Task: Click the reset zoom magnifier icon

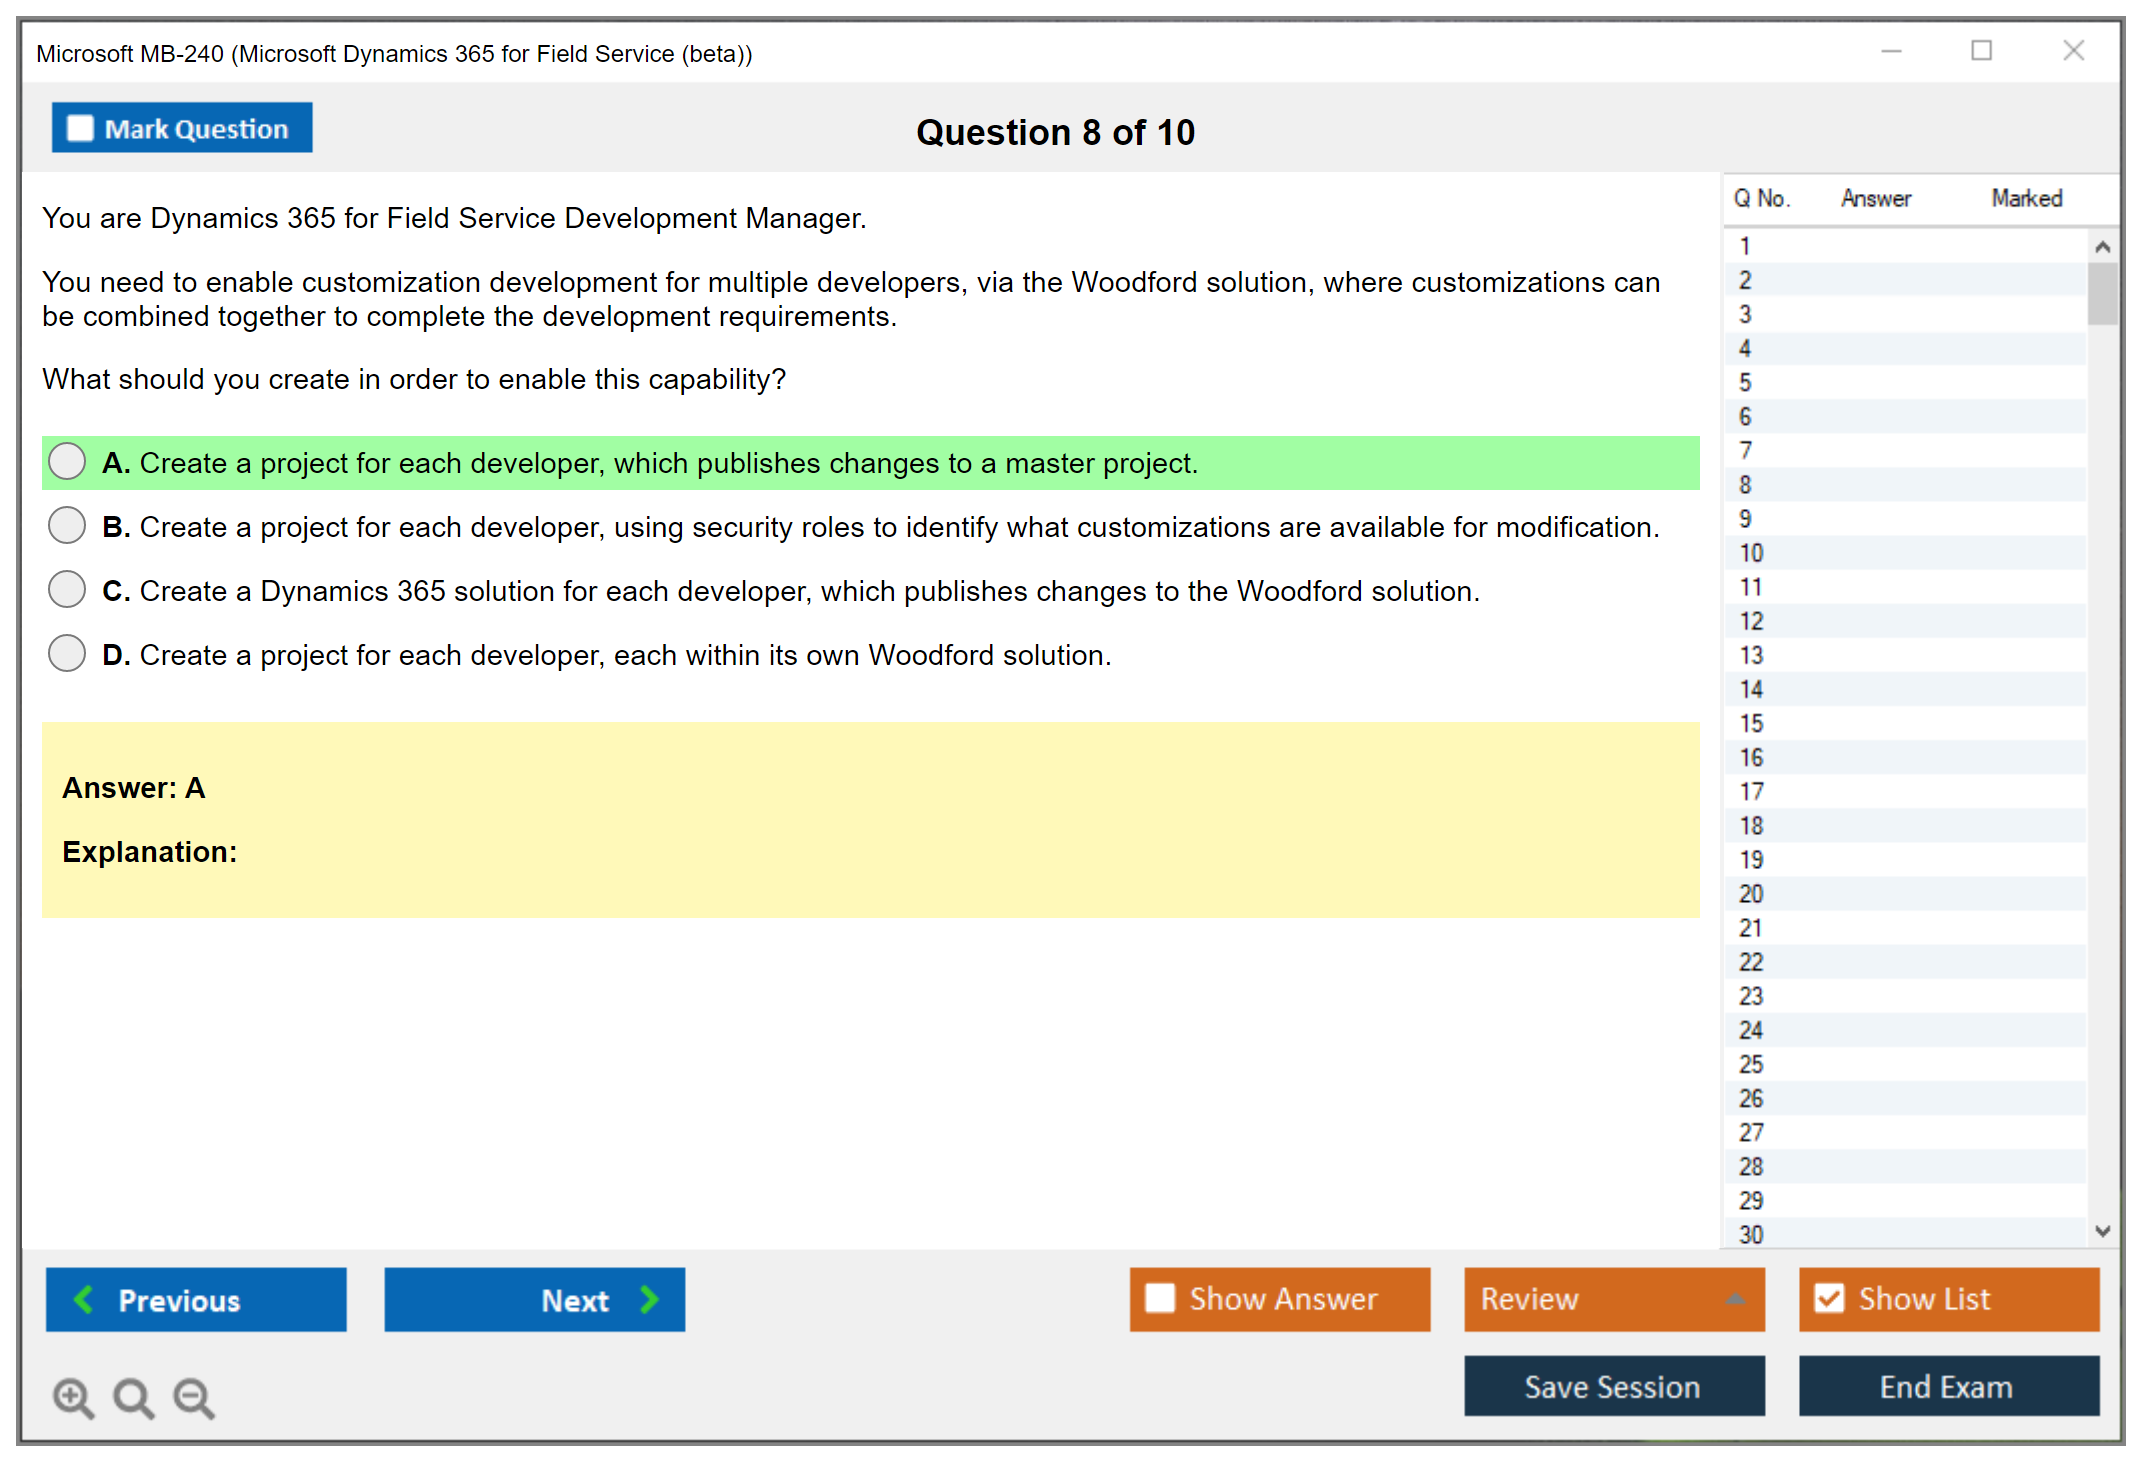Action: coord(133,1398)
